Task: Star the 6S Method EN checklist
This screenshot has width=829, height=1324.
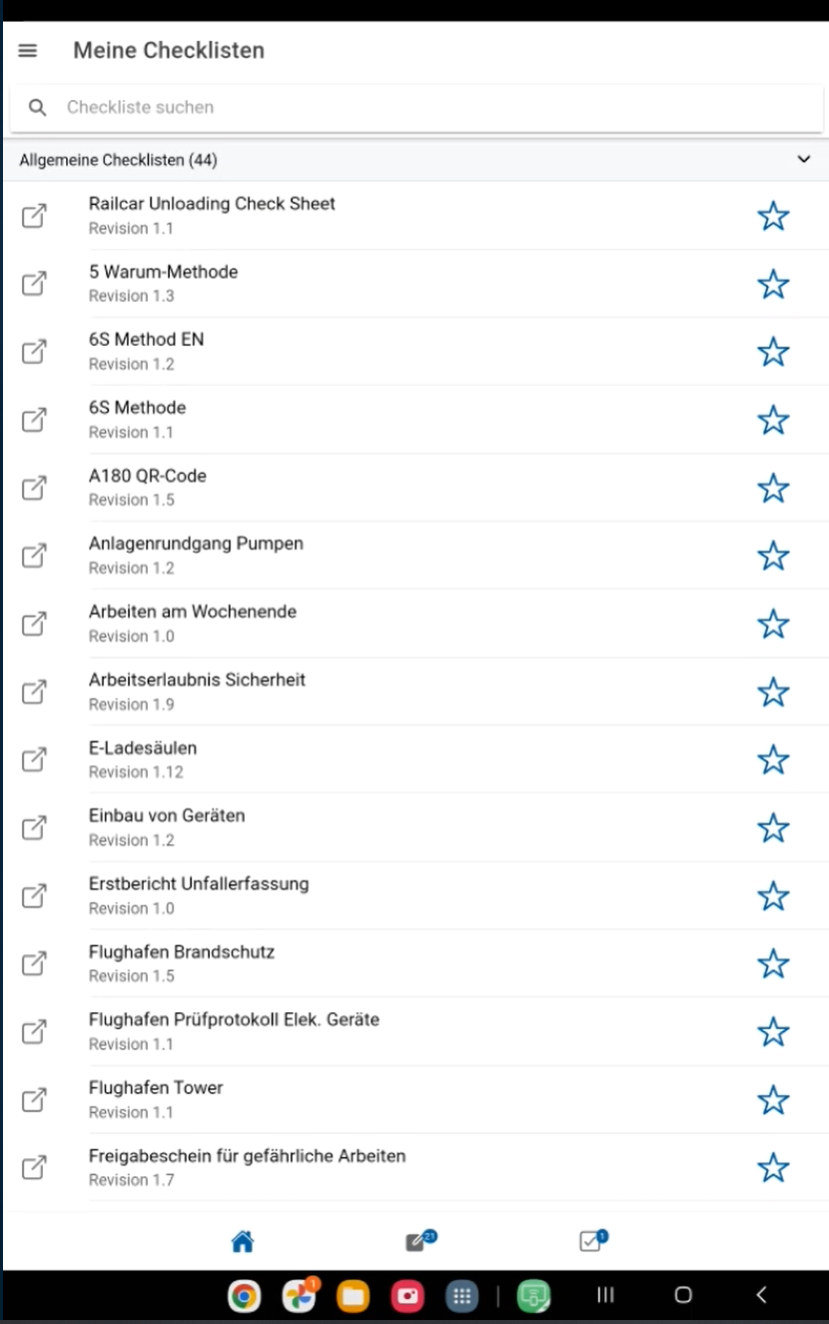Action: pyautogui.click(x=773, y=352)
